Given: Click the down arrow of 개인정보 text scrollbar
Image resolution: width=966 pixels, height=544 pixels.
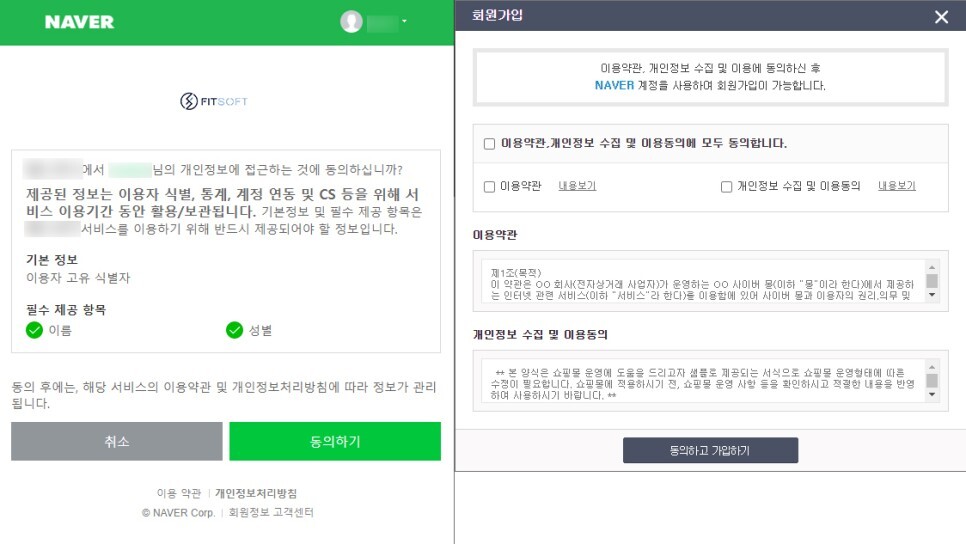Looking at the screenshot, I should click(932, 395).
